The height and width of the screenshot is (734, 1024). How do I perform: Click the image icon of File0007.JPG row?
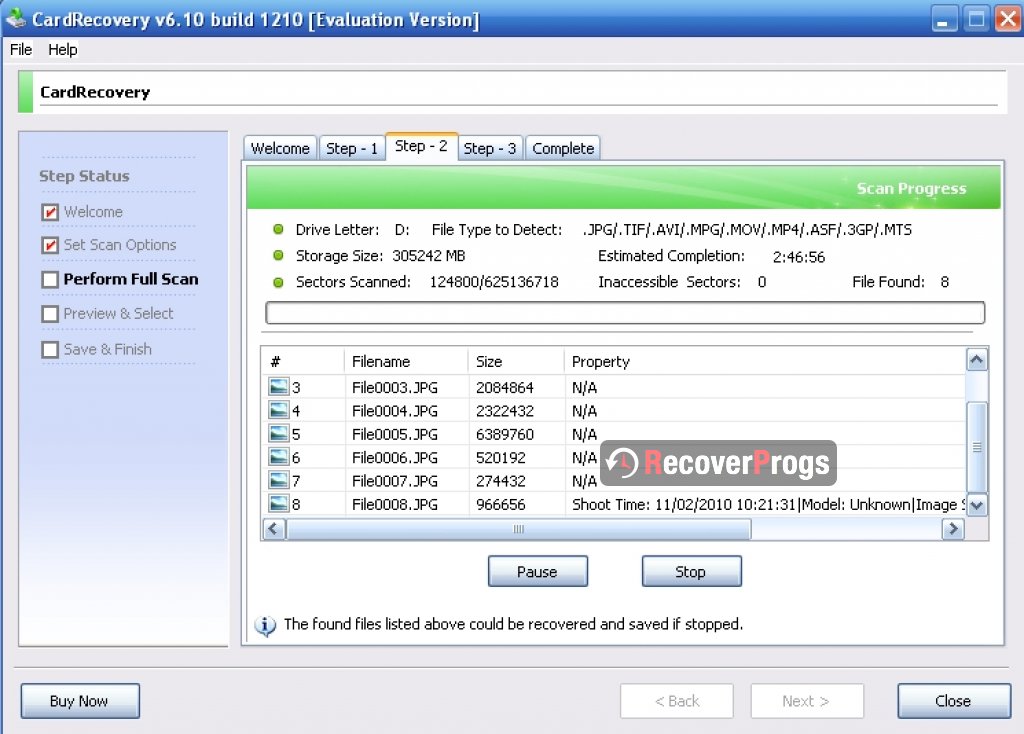point(278,481)
